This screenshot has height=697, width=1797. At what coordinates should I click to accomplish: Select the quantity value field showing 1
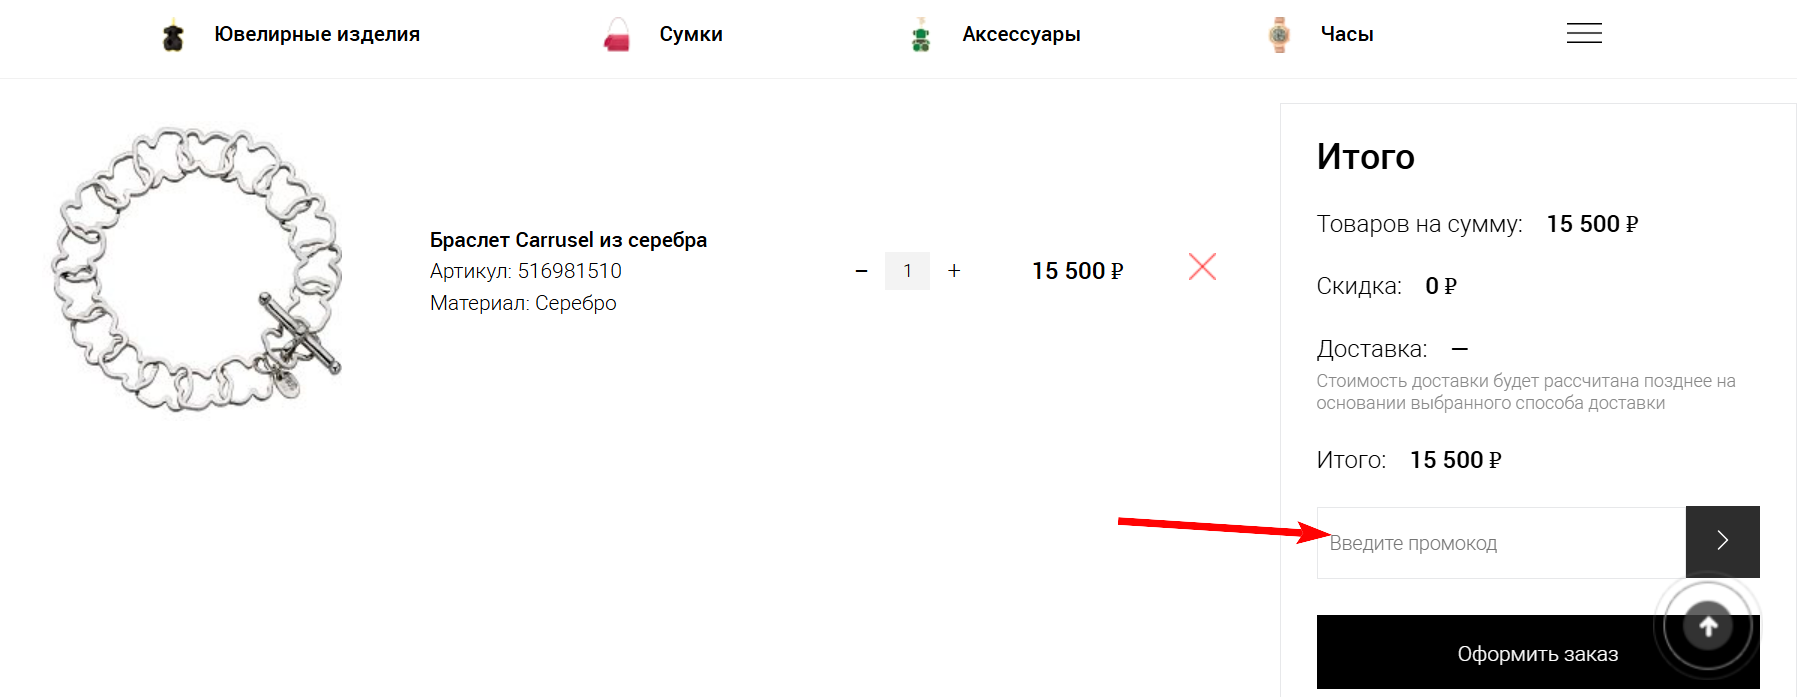(x=907, y=270)
